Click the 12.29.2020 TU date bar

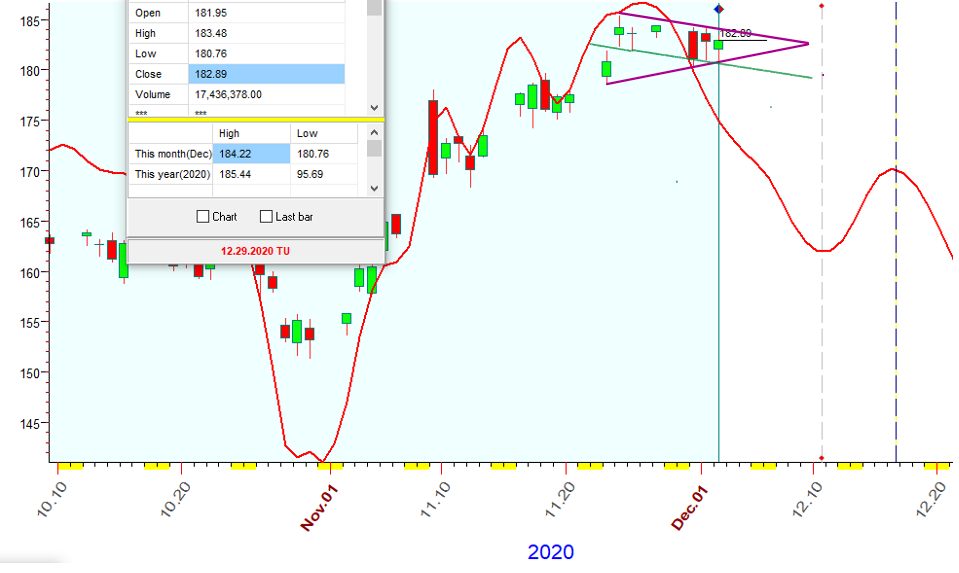point(255,250)
